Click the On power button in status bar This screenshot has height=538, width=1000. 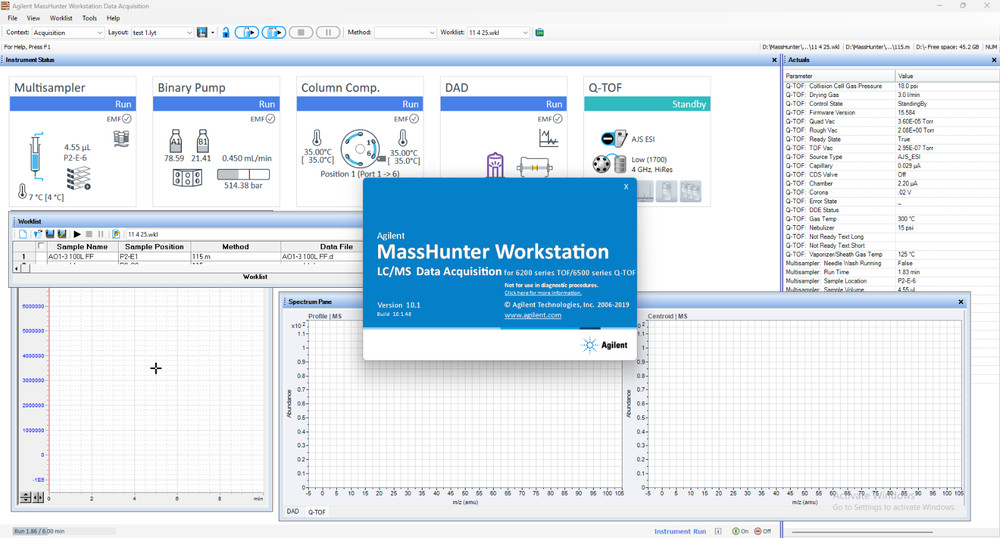740,531
